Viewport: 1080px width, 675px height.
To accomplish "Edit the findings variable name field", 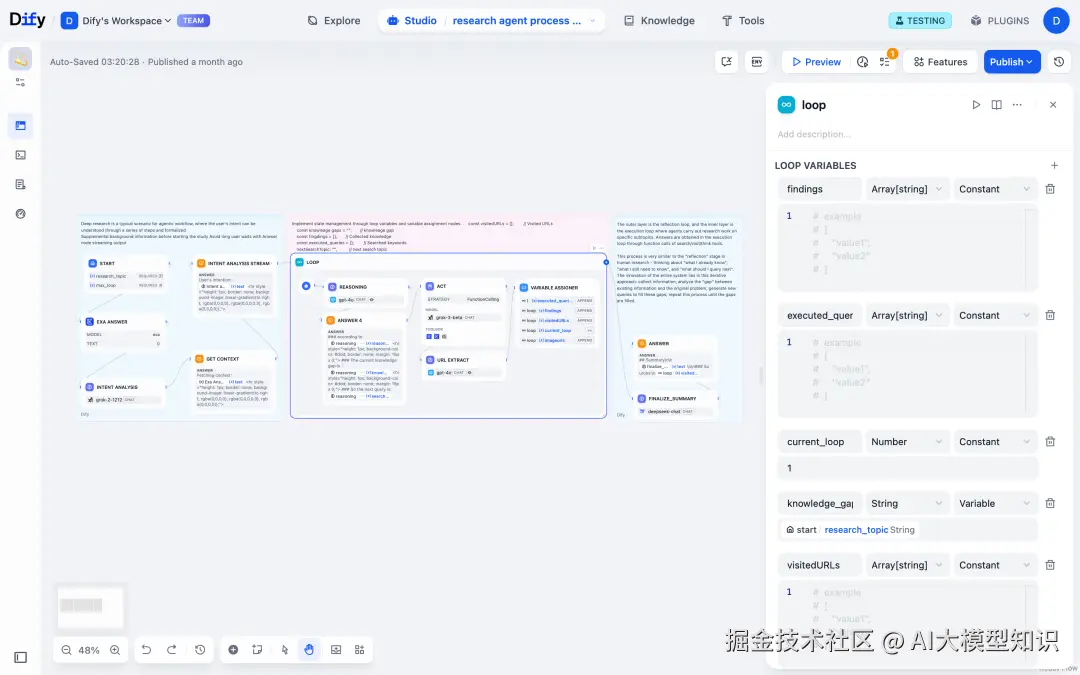I will [x=820, y=189].
